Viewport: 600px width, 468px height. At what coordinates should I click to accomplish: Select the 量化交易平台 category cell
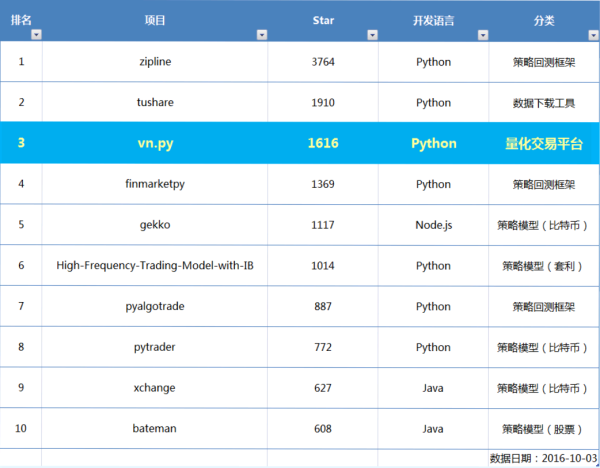click(543, 143)
